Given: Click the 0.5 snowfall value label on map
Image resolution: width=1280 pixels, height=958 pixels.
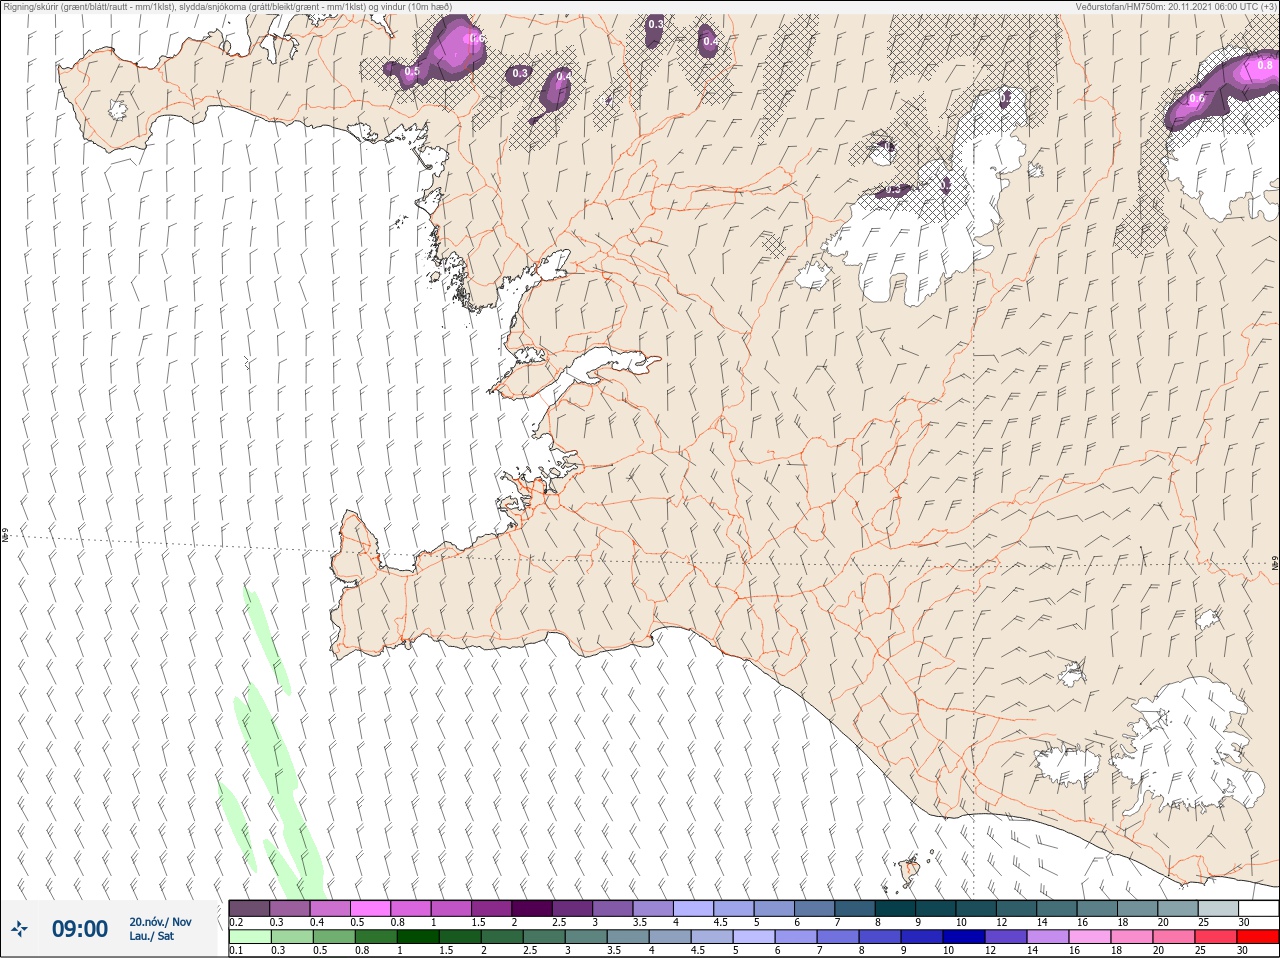Looking at the screenshot, I should pyautogui.click(x=412, y=71).
